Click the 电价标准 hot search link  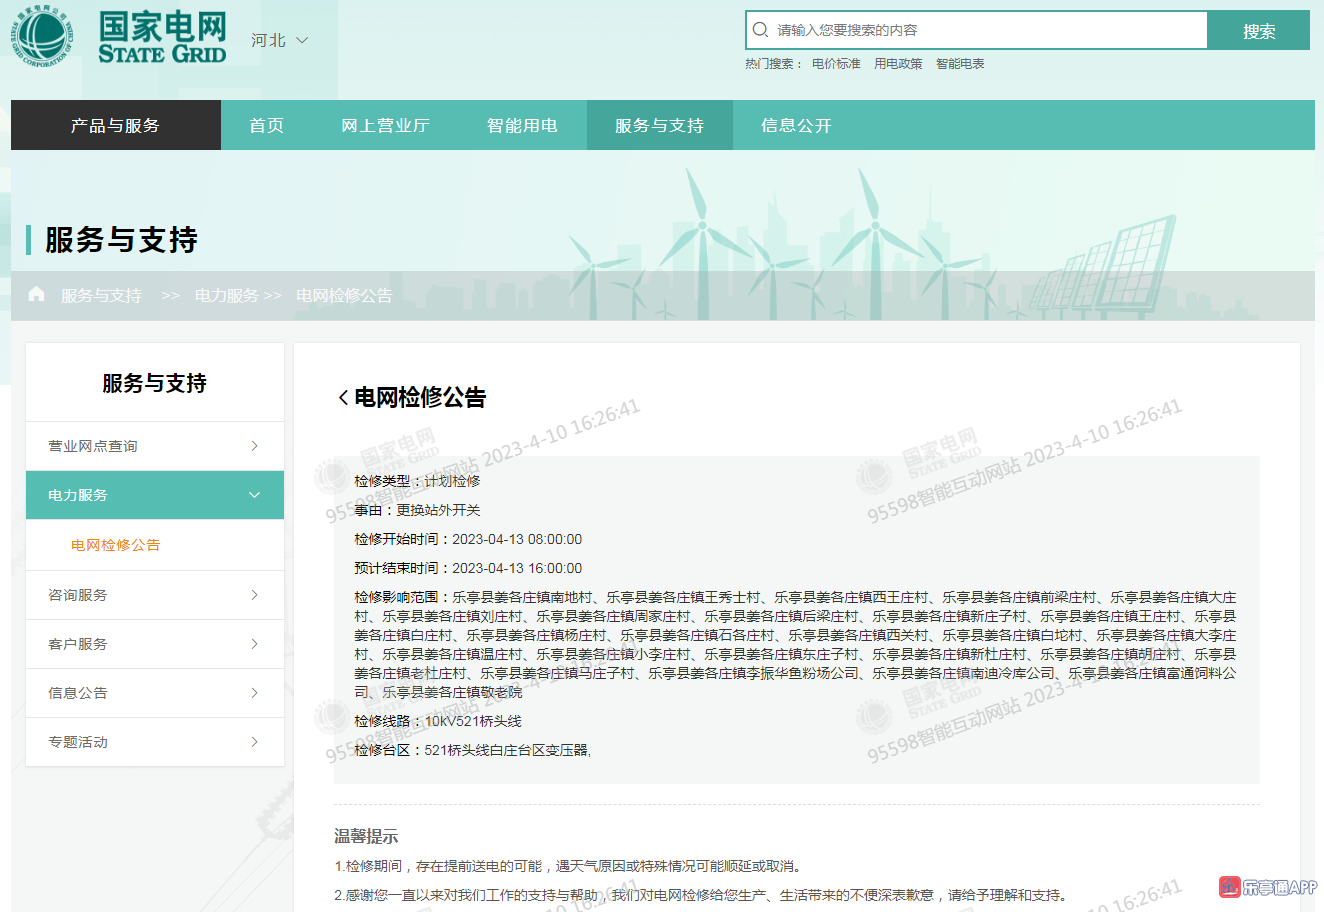coord(836,64)
